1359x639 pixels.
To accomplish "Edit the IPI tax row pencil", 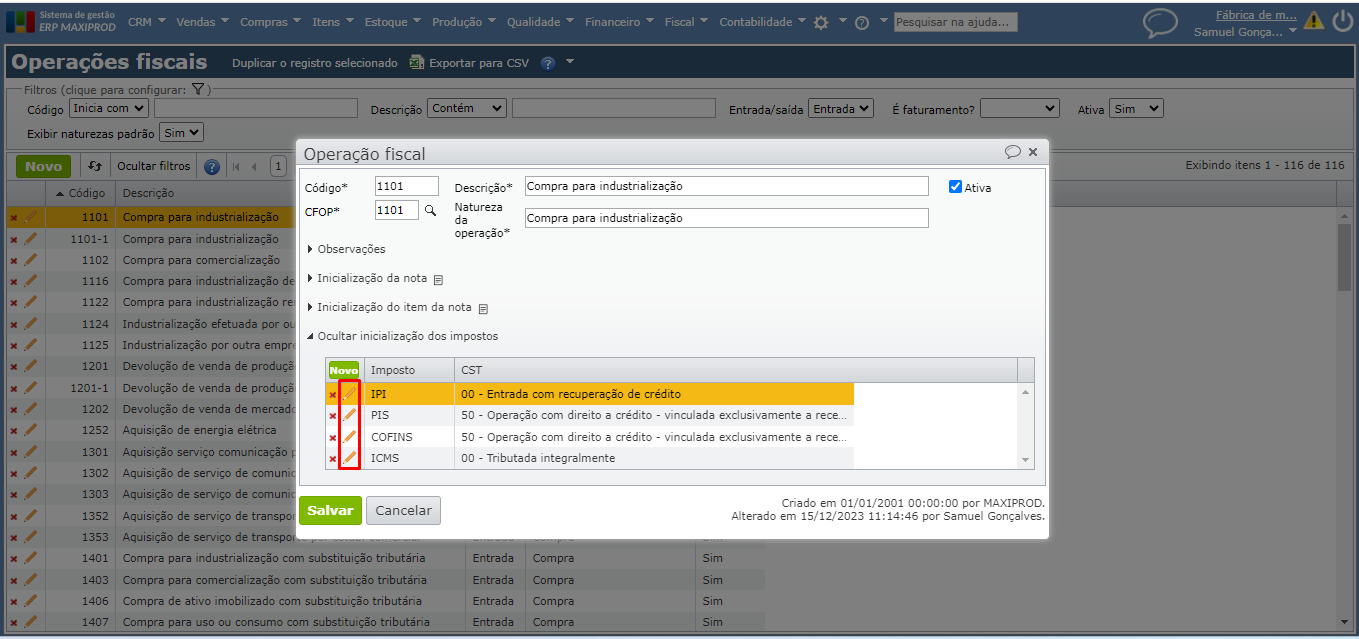I will 349,394.
